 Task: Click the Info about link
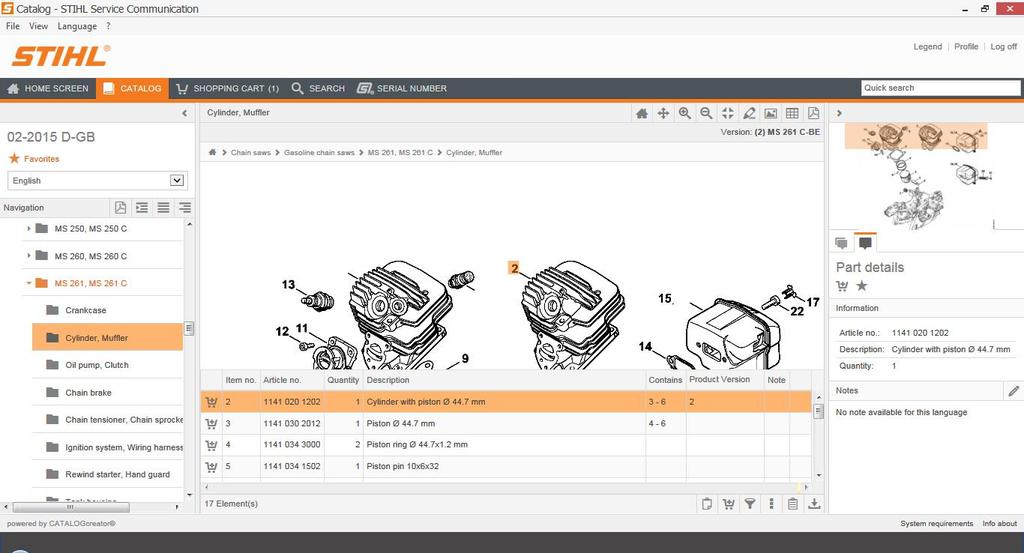[999, 524]
